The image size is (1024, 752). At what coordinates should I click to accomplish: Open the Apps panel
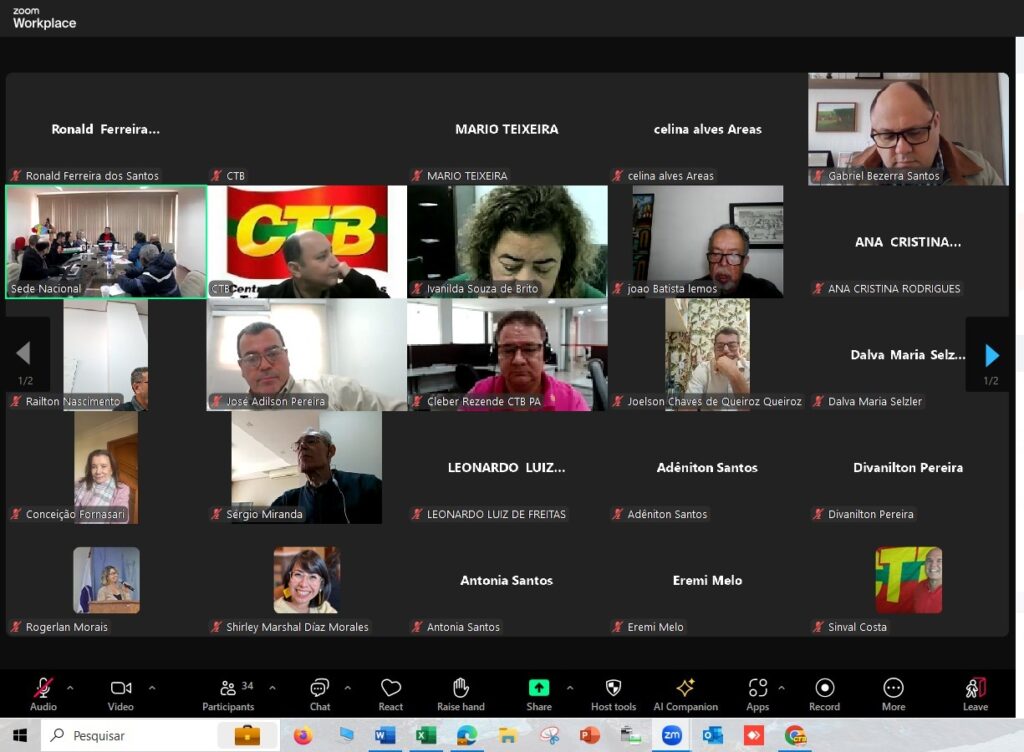pos(758,694)
